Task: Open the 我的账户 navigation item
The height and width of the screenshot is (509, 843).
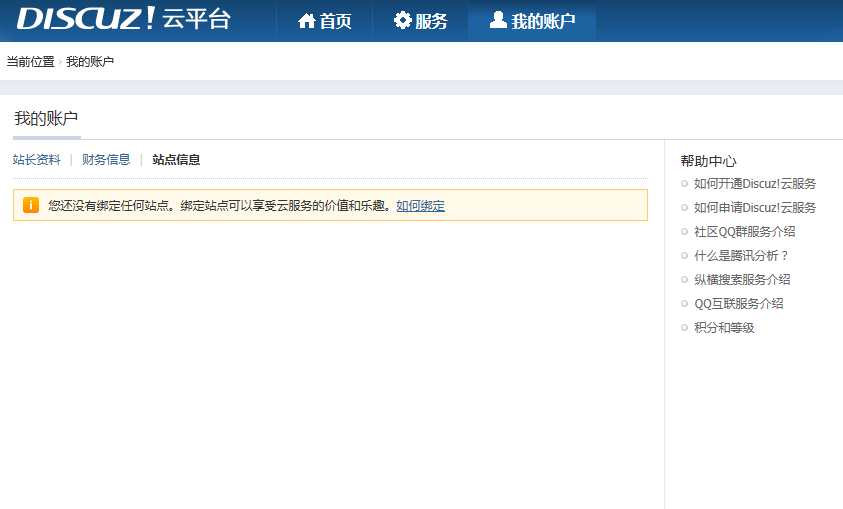Action: 532,21
